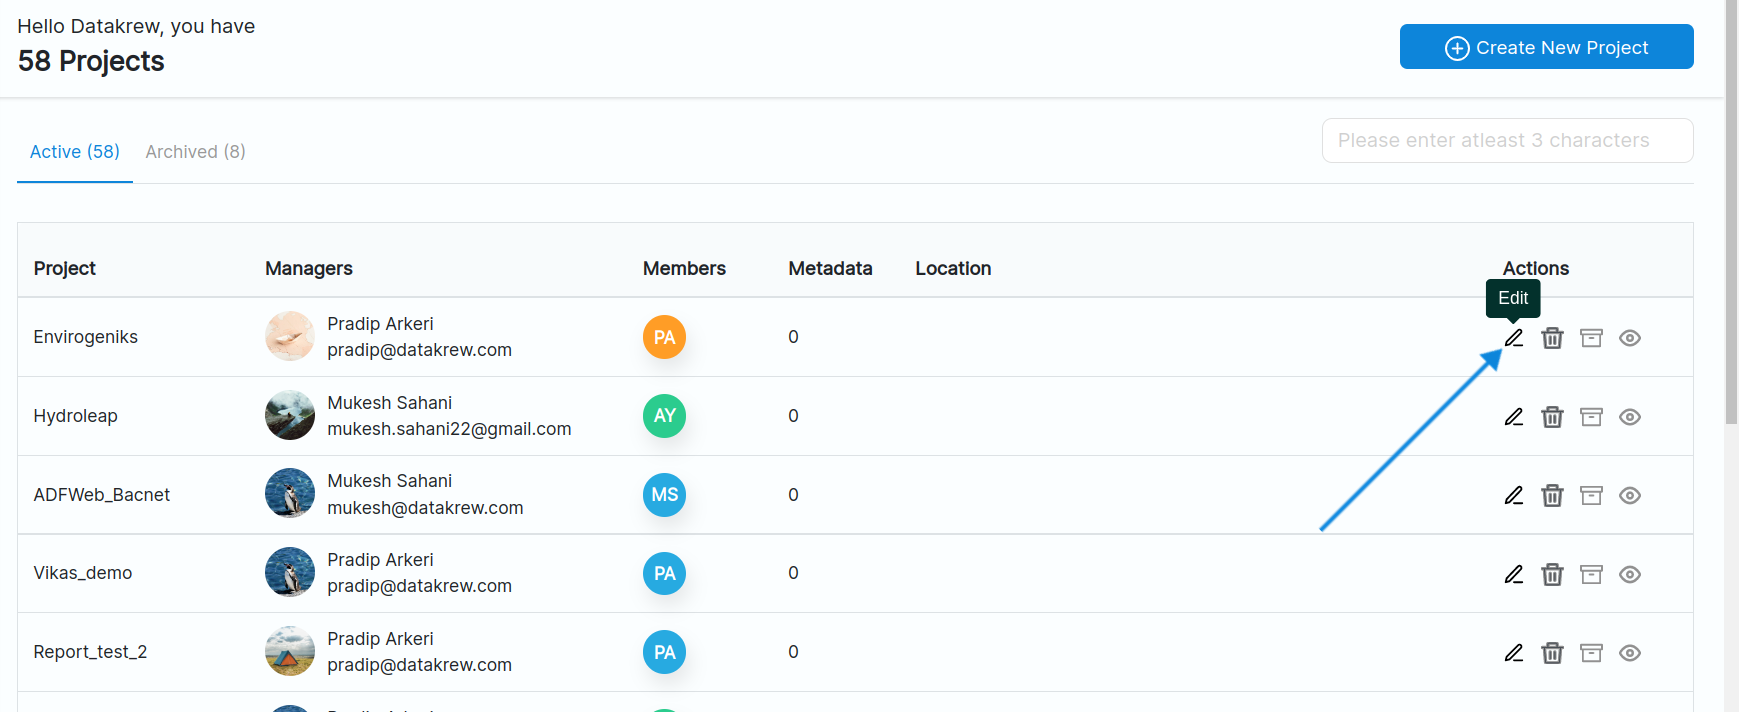Click the PA member badge in Vikas_demo row

tap(664, 573)
